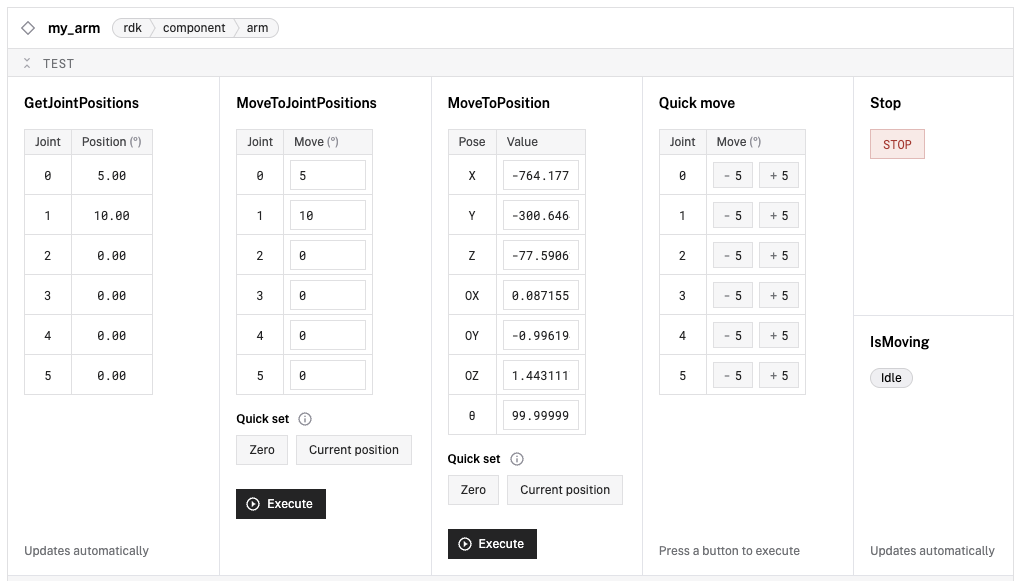
Task: Execute the MoveToPosition command
Action: (x=492, y=544)
